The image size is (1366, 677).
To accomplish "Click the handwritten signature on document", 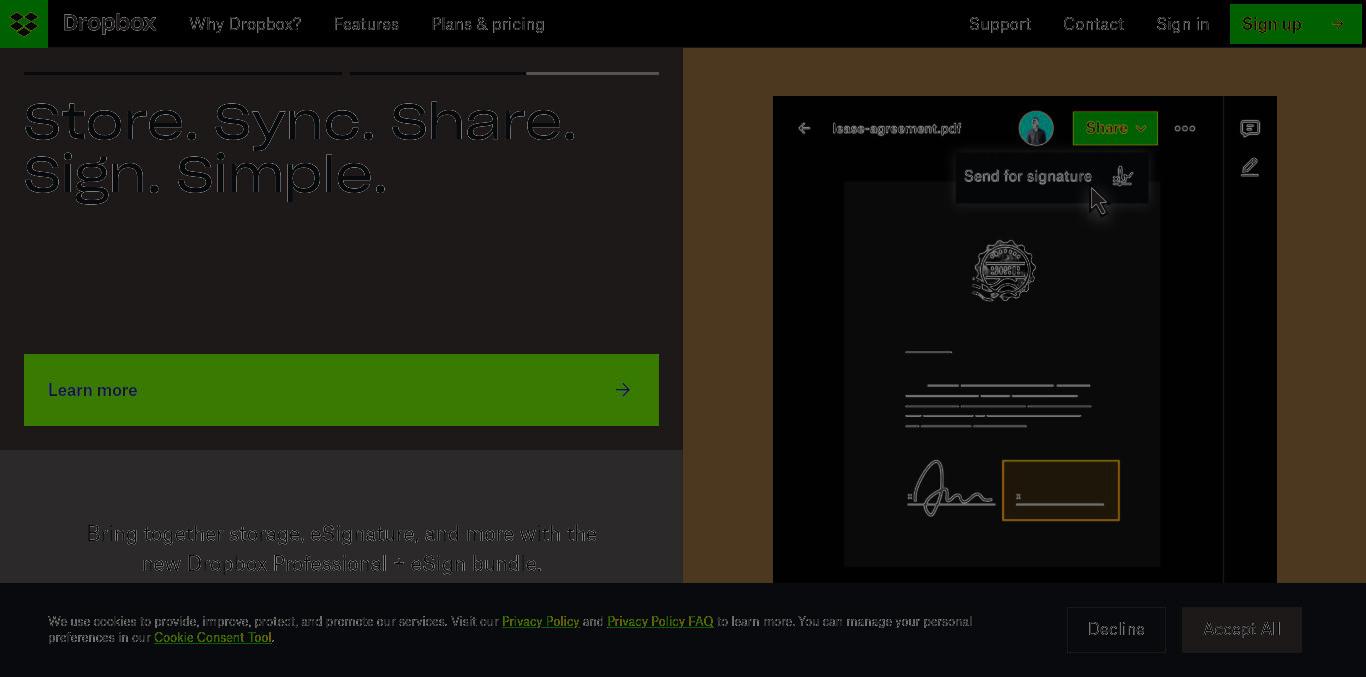I will [950, 488].
